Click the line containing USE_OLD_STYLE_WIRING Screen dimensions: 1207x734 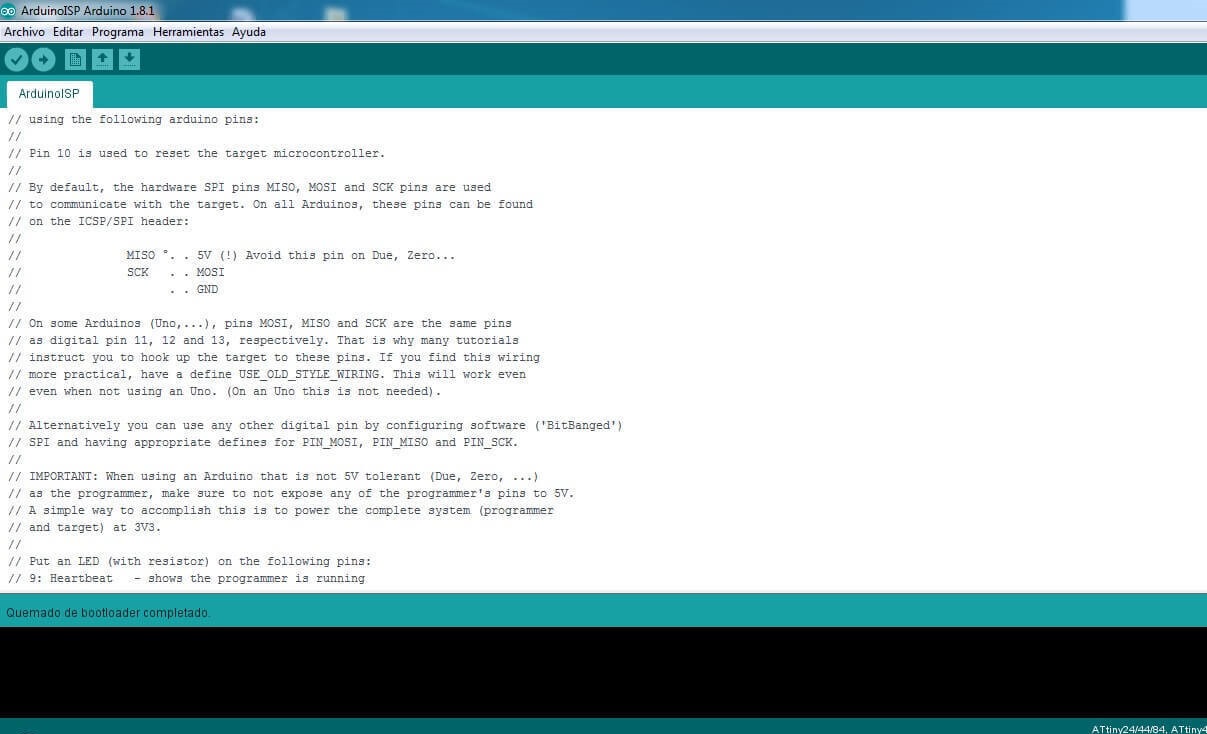267,374
